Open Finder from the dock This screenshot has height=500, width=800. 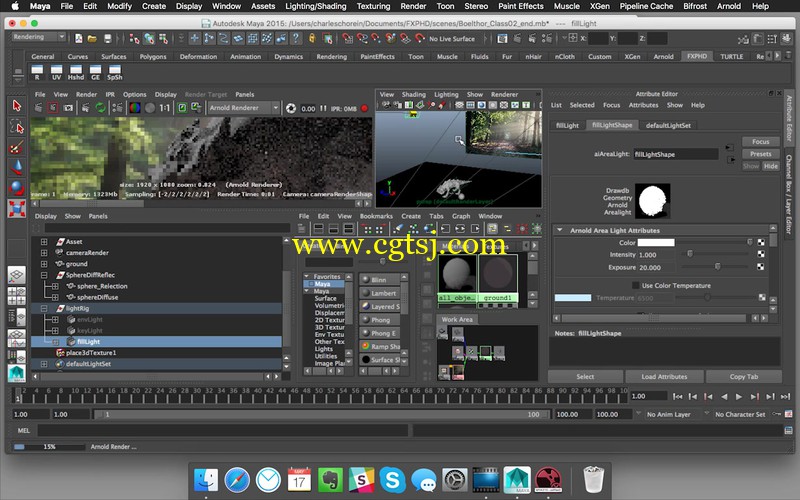(206, 480)
